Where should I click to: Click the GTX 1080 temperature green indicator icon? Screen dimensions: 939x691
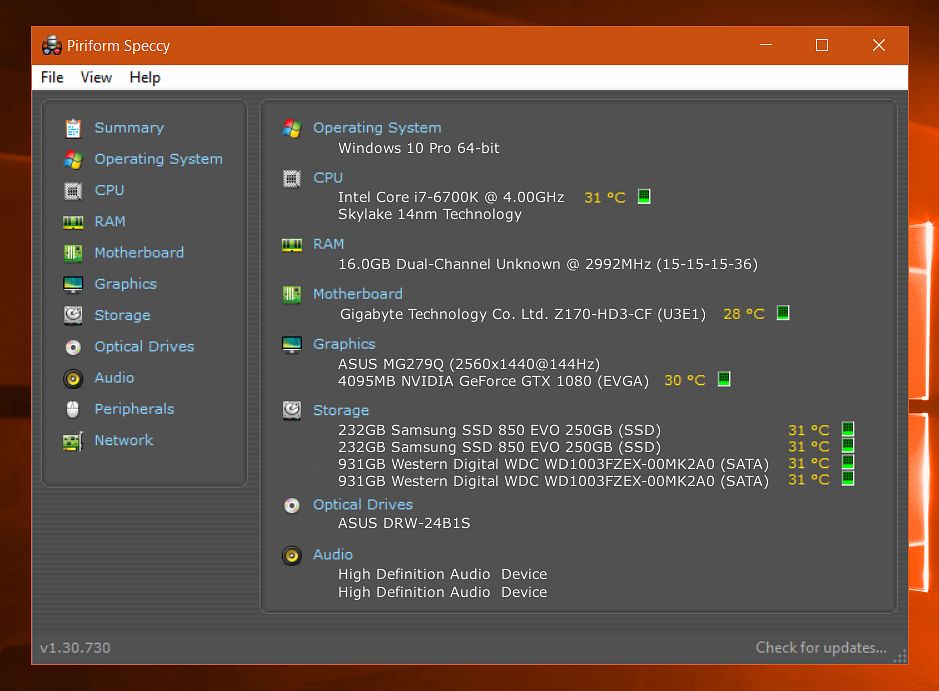point(724,379)
